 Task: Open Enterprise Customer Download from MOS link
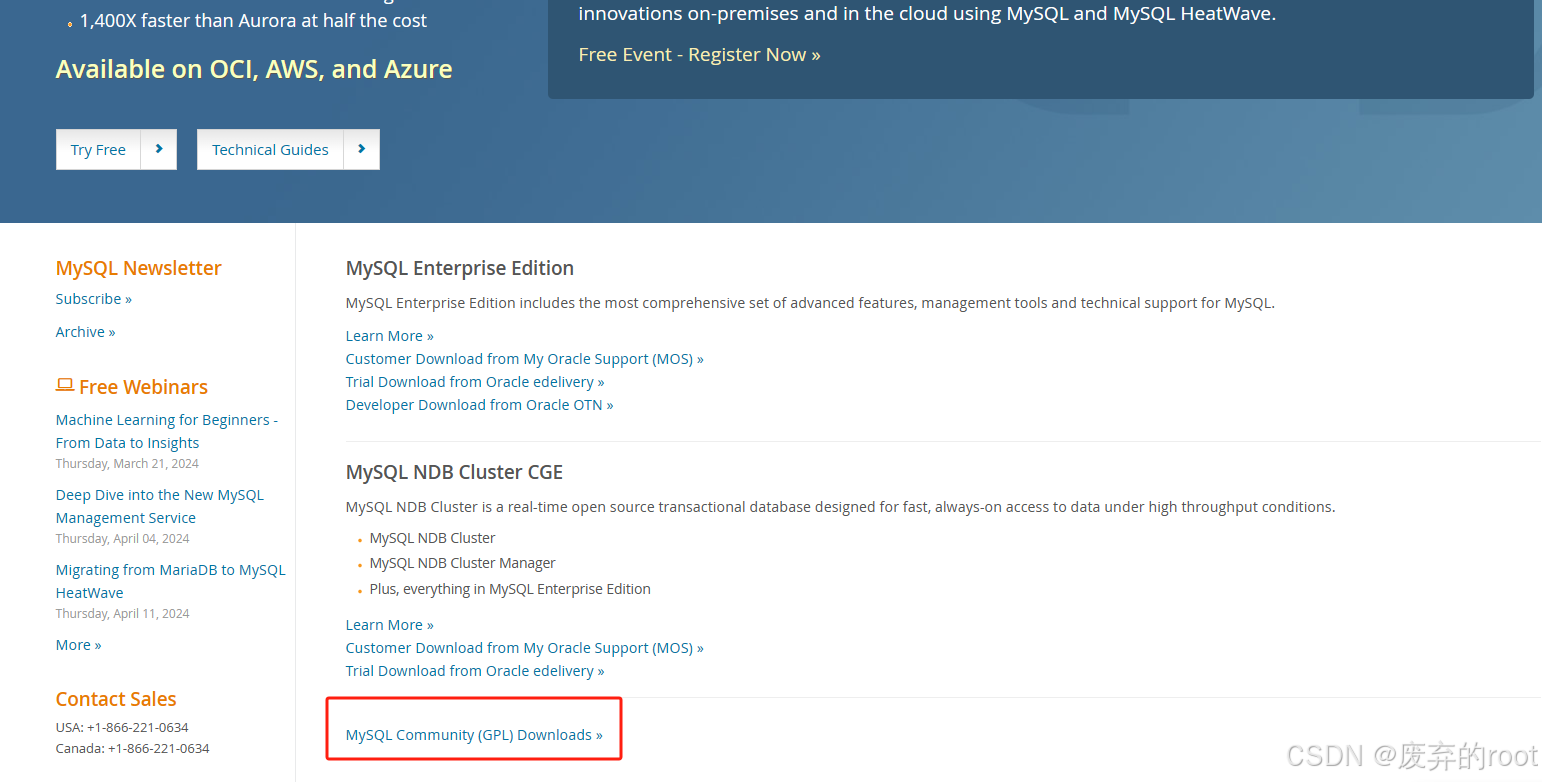525,359
